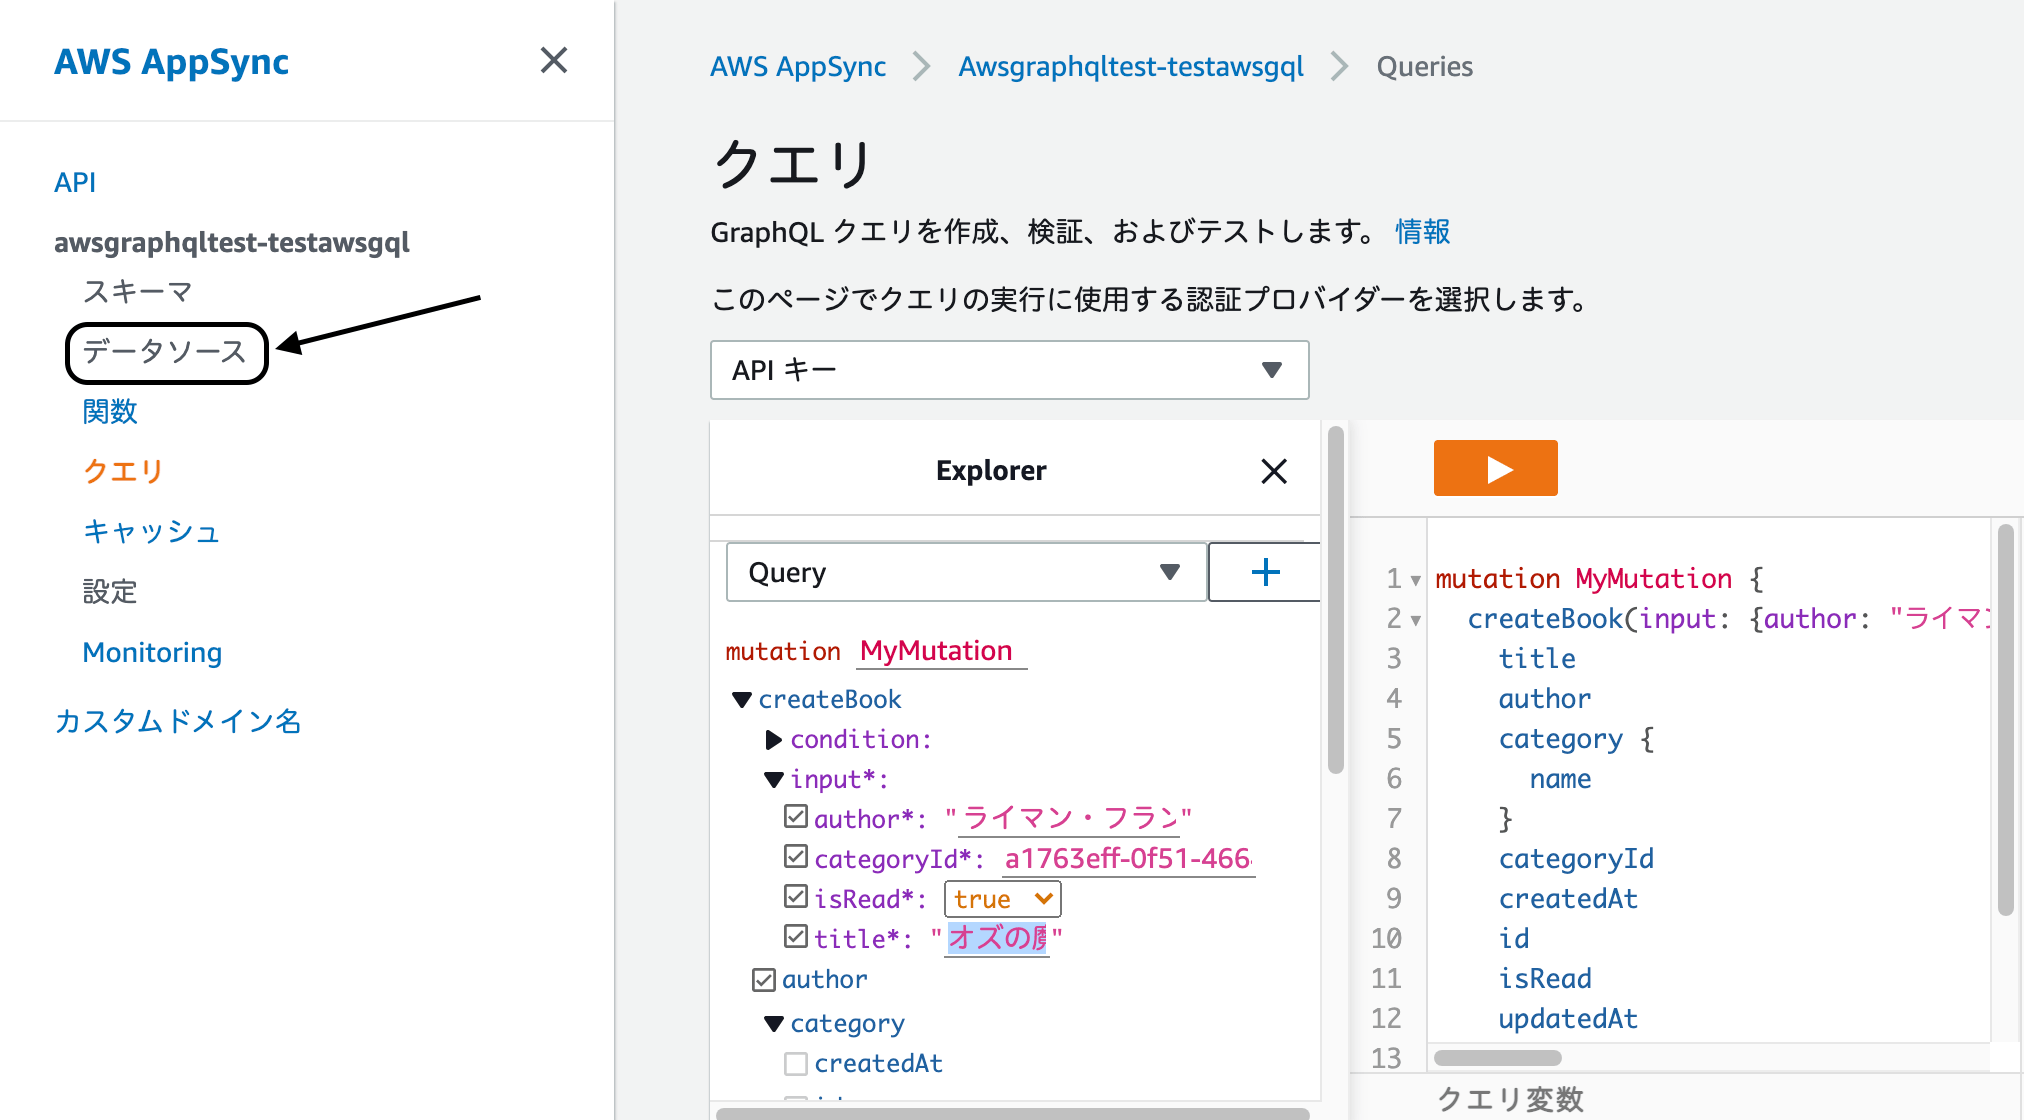Click 'createdAt' on editor line 9
This screenshot has height=1120, width=2024.
point(1568,899)
